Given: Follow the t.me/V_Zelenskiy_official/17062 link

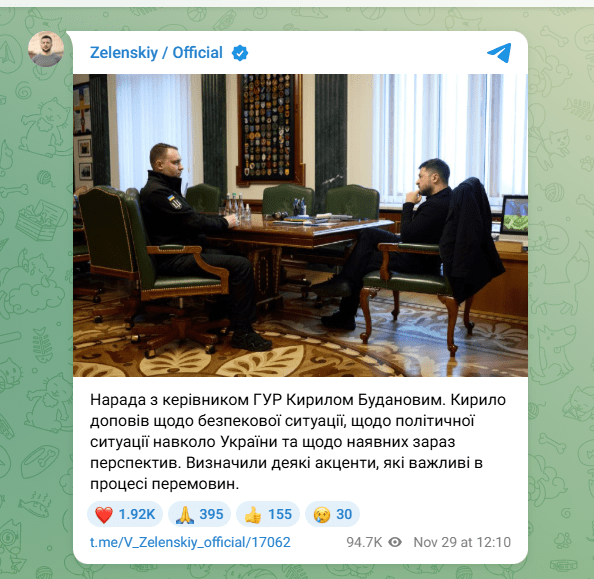Looking at the screenshot, I should click(190, 542).
